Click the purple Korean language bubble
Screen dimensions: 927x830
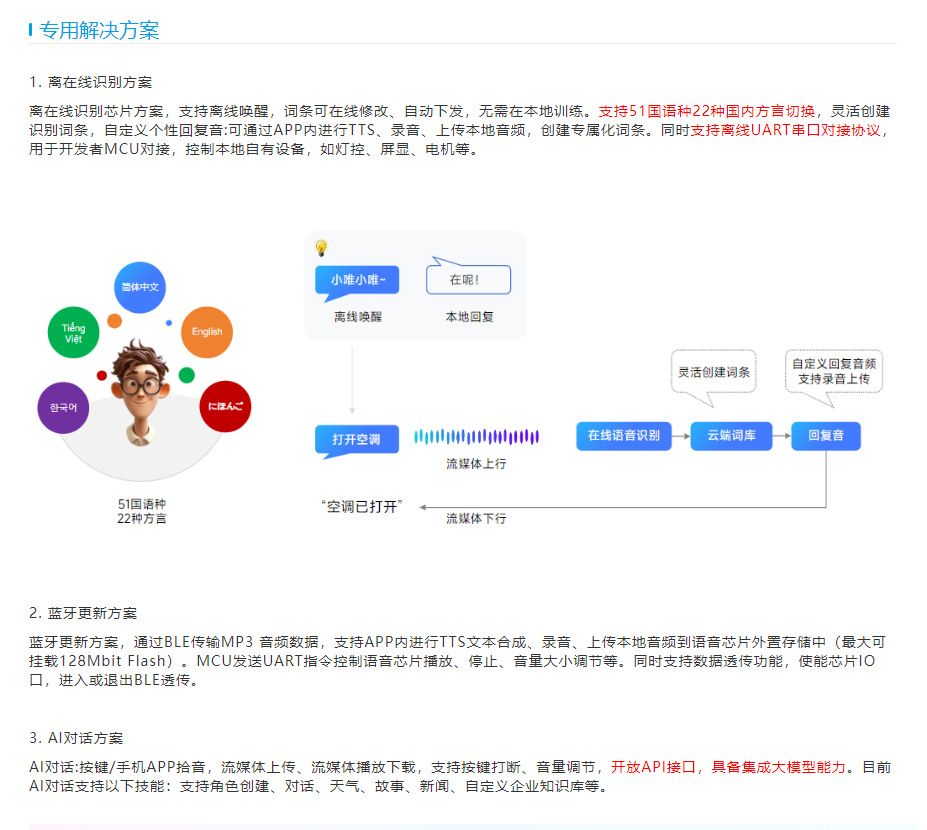63,407
